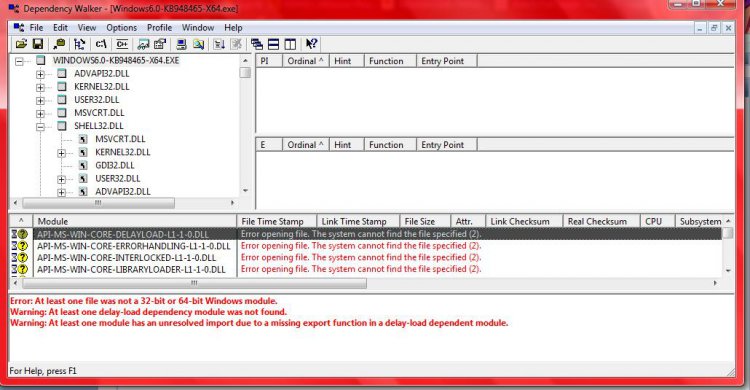
Task: Open the module Properties icon
Action: tap(160, 44)
